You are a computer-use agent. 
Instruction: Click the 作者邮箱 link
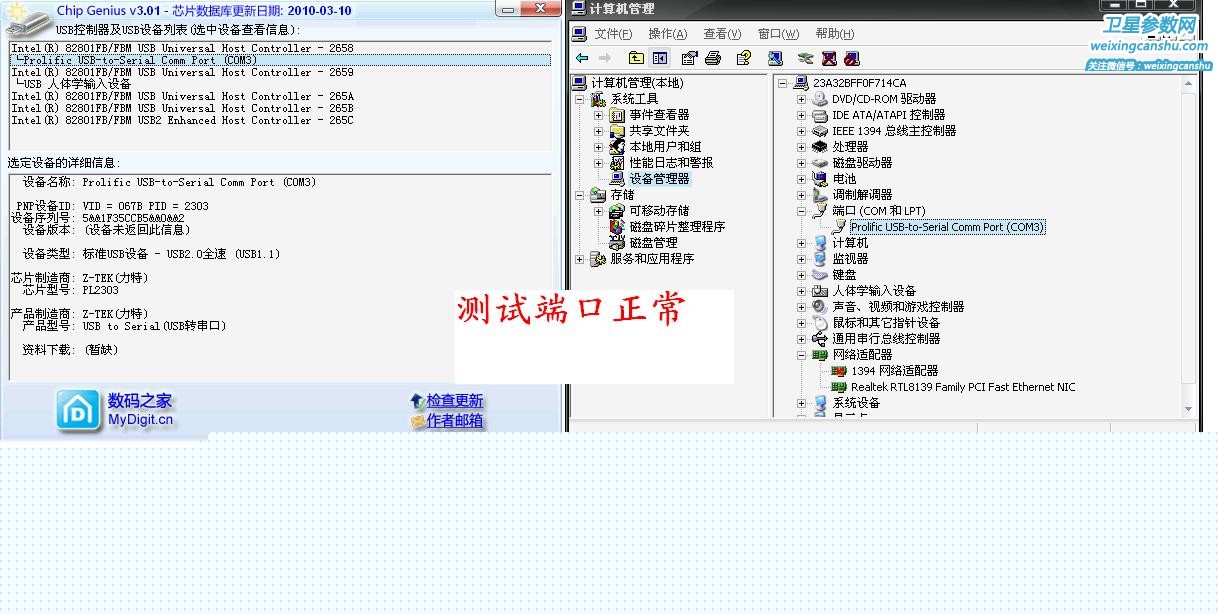pyautogui.click(x=454, y=421)
